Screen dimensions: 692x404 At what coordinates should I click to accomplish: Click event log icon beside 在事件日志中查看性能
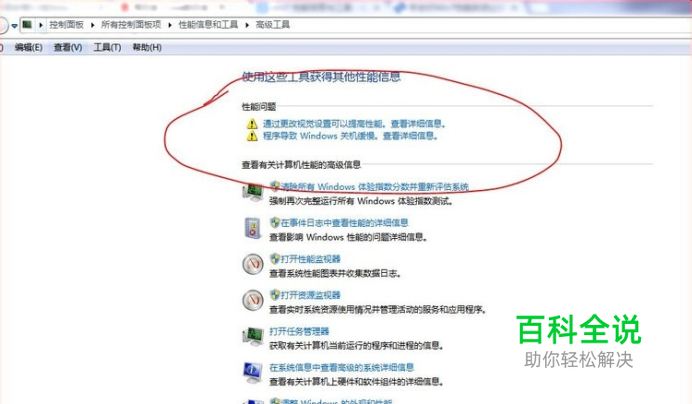(x=253, y=228)
